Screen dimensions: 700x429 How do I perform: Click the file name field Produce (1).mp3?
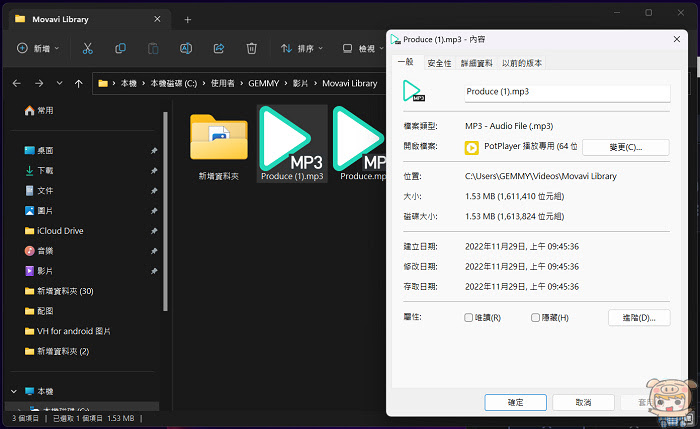tap(567, 92)
